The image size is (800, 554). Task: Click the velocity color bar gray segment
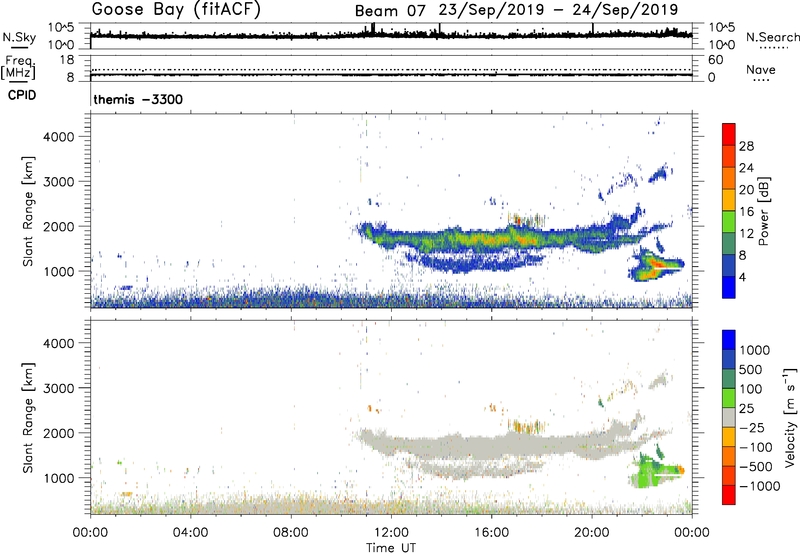point(729,417)
